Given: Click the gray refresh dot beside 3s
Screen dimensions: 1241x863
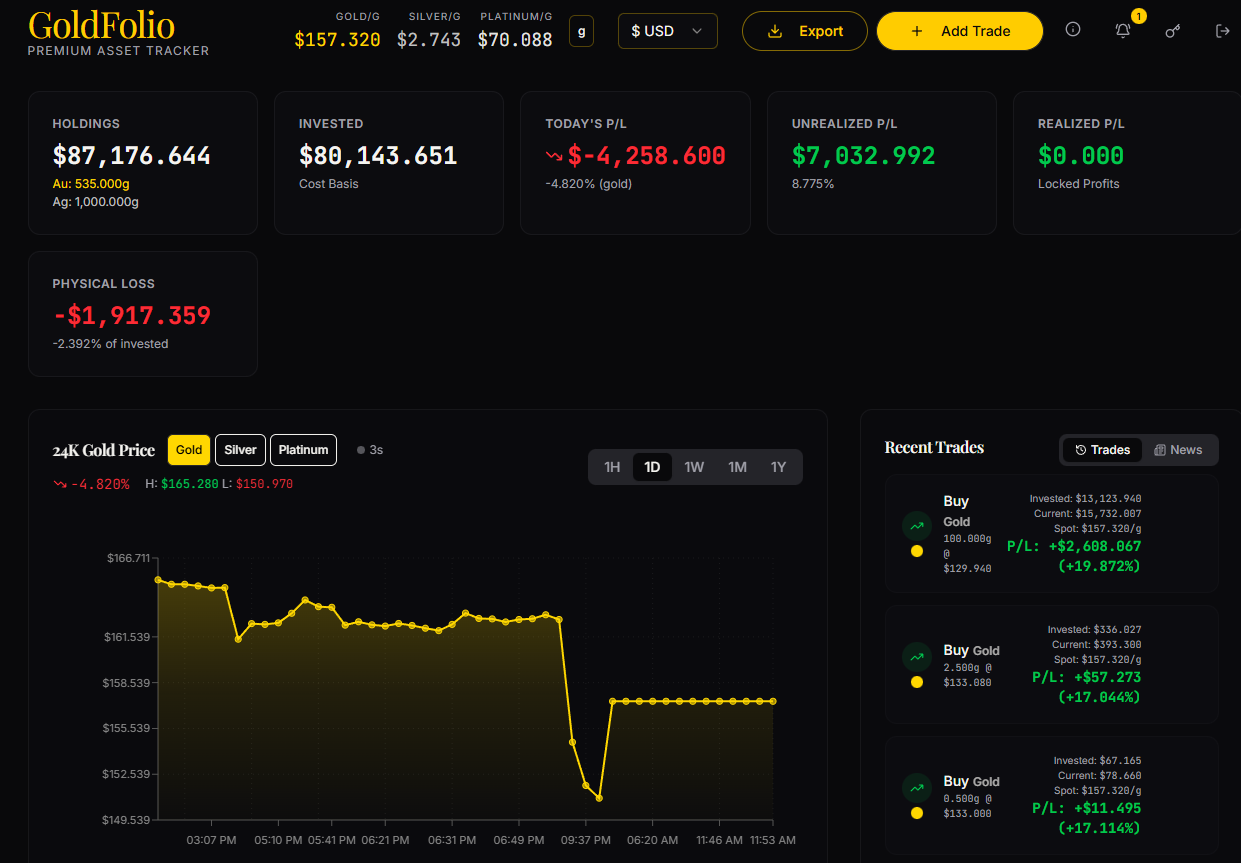Looking at the screenshot, I should click(x=361, y=450).
